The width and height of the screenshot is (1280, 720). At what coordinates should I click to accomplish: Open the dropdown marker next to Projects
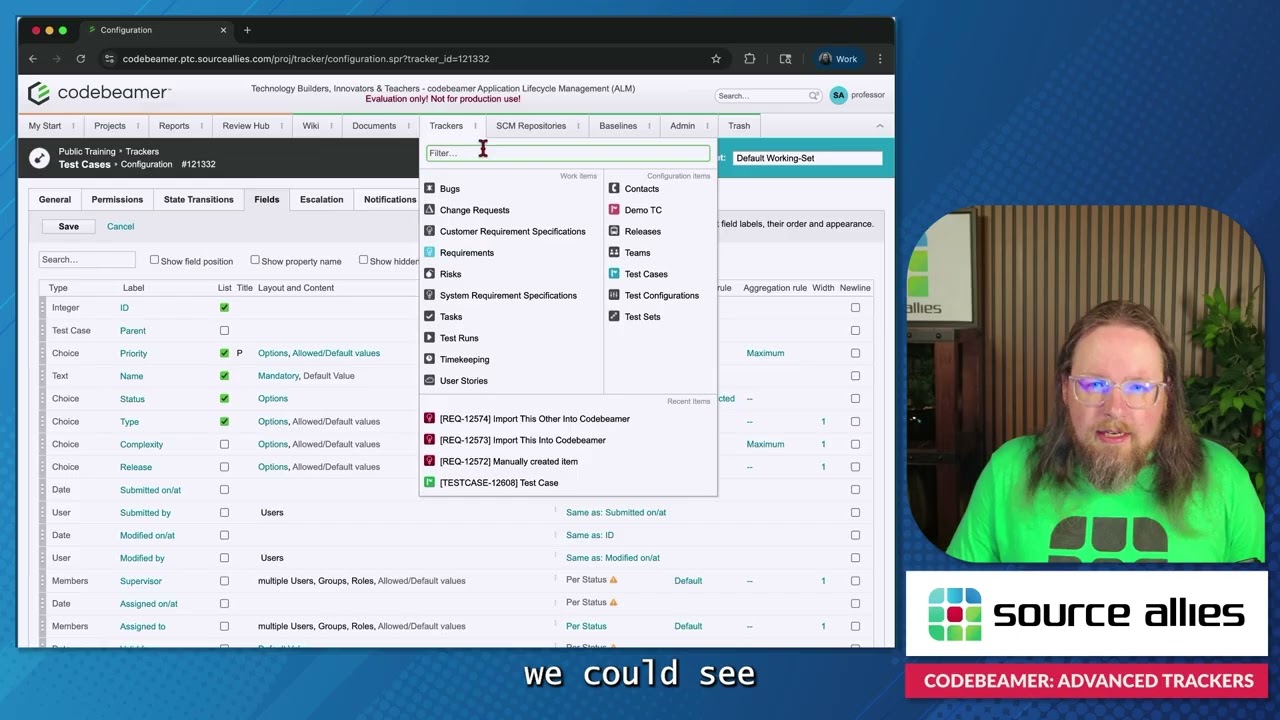[138, 126]
